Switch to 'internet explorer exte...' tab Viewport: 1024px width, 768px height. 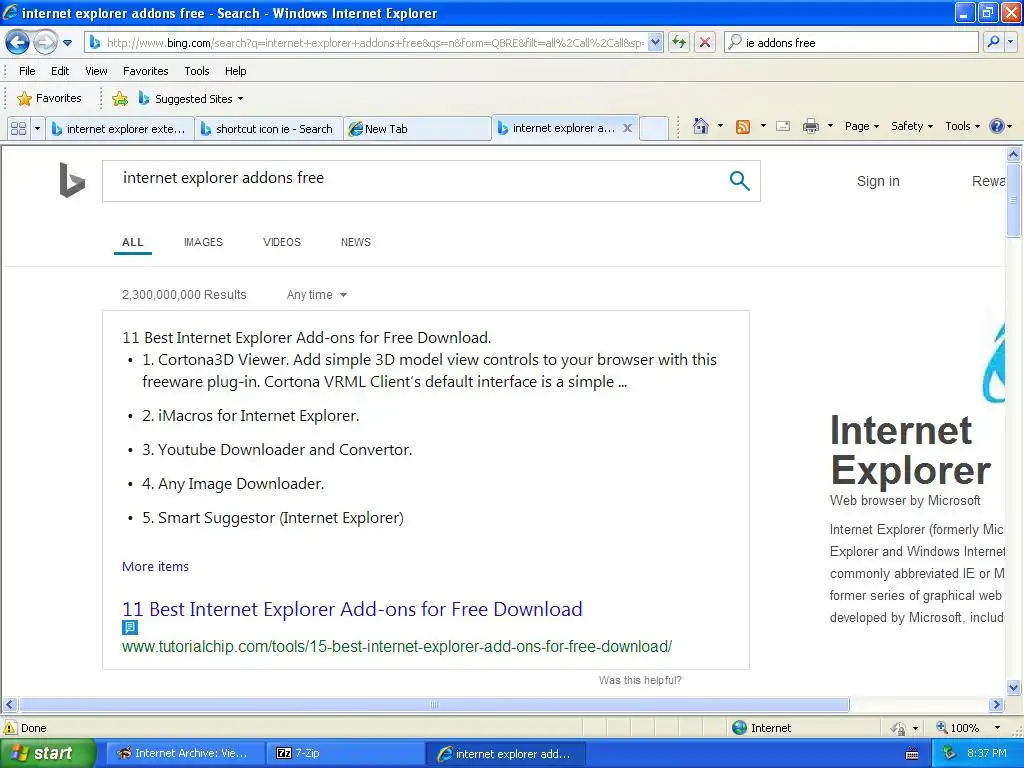120,129
